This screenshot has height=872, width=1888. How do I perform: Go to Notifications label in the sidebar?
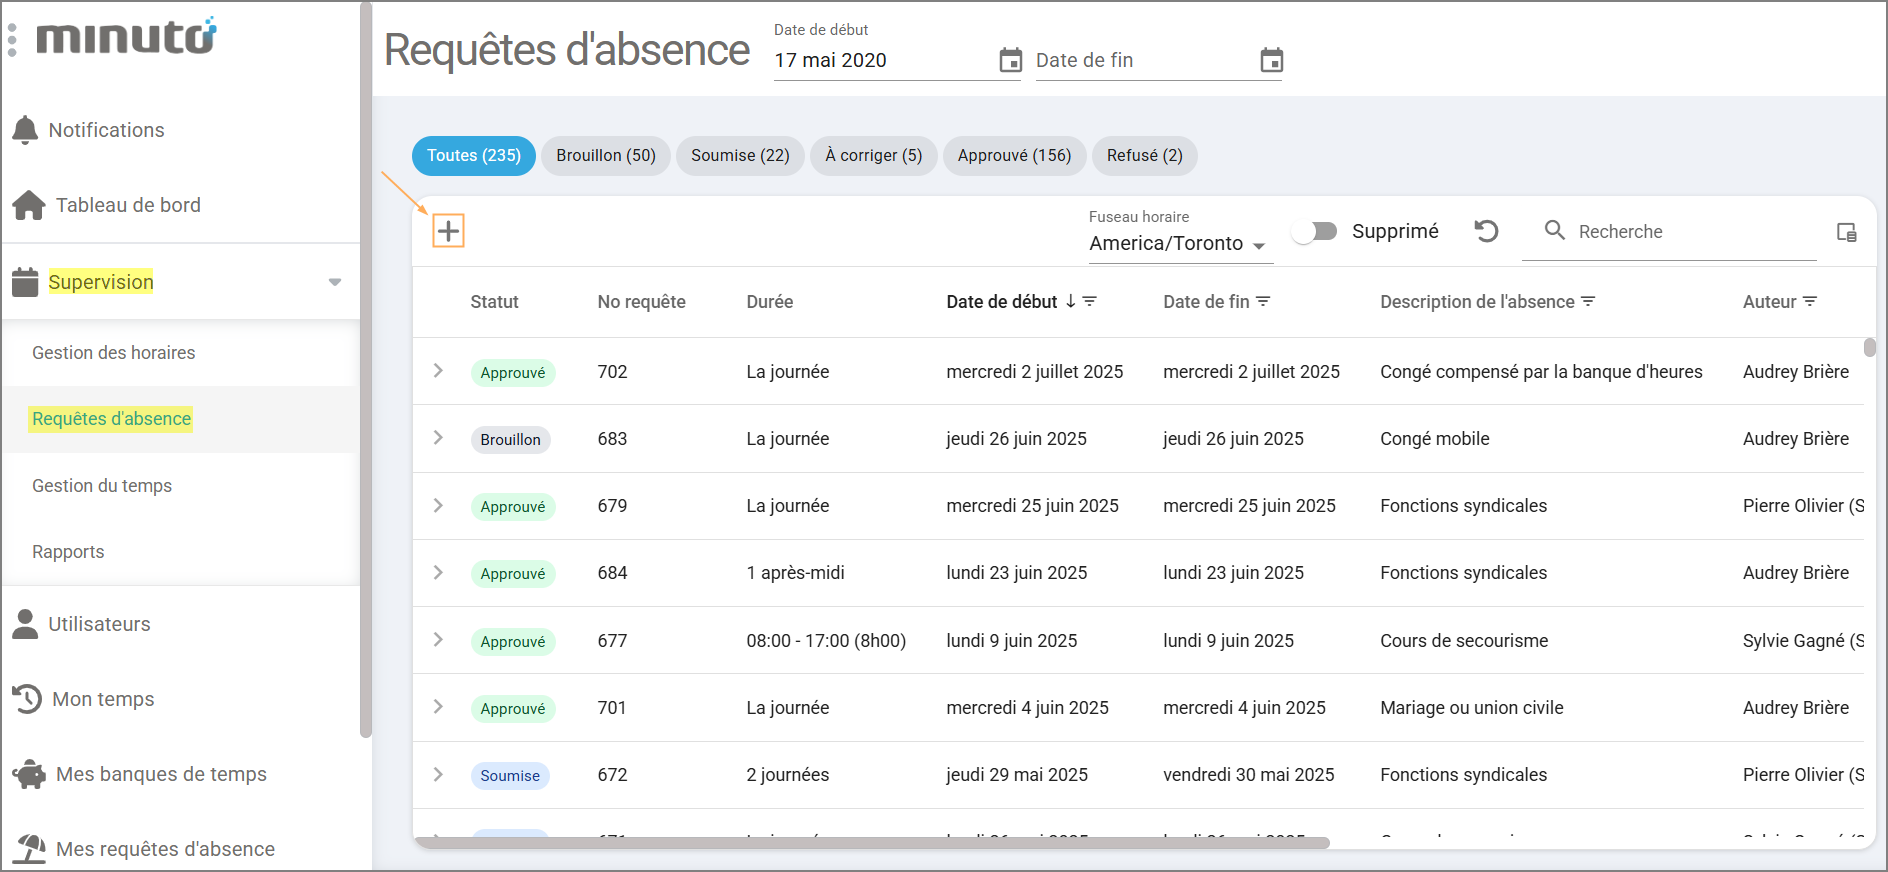tap(106, 130)
